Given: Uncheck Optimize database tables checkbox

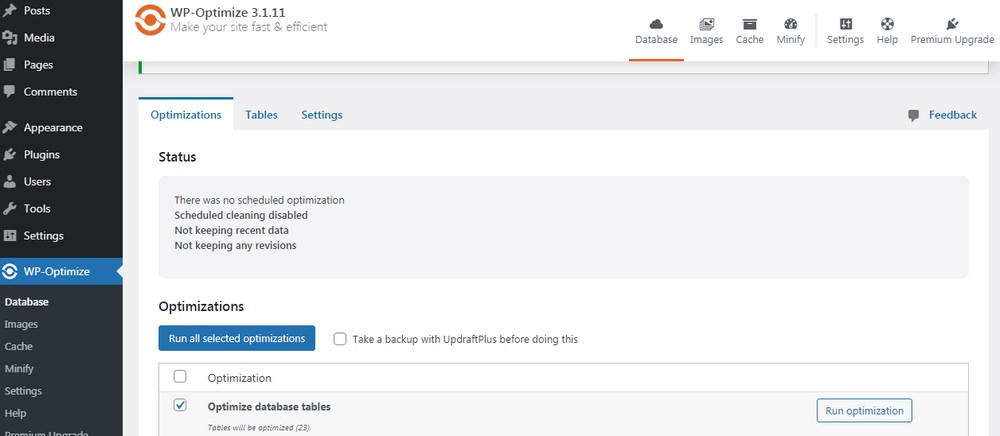Looking at the screenshot, I should coord(180,405).
